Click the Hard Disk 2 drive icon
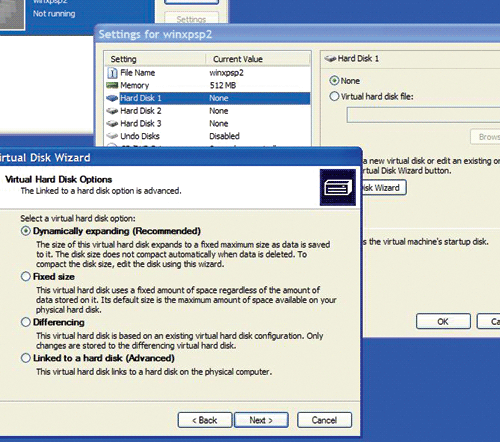 point(112,111)
